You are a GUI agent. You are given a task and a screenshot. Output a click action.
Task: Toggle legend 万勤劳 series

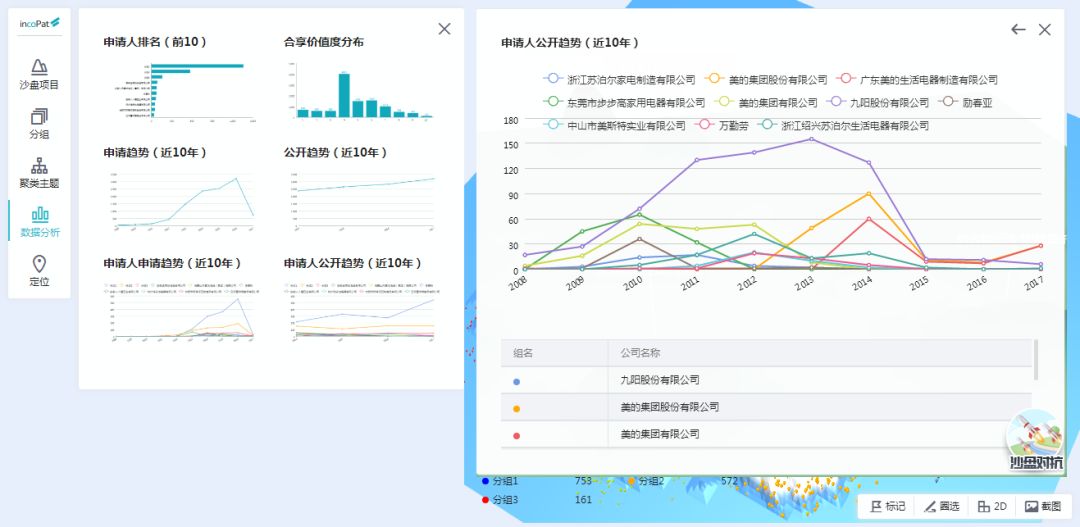(722, 125)
